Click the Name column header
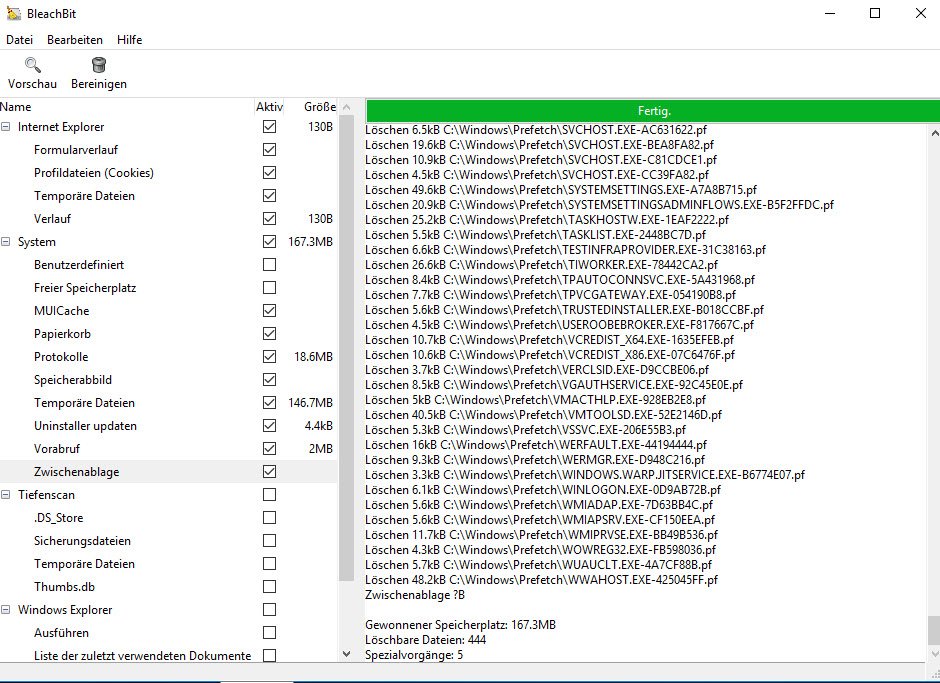Screen dimensions: 940x683 pos(16,107)
